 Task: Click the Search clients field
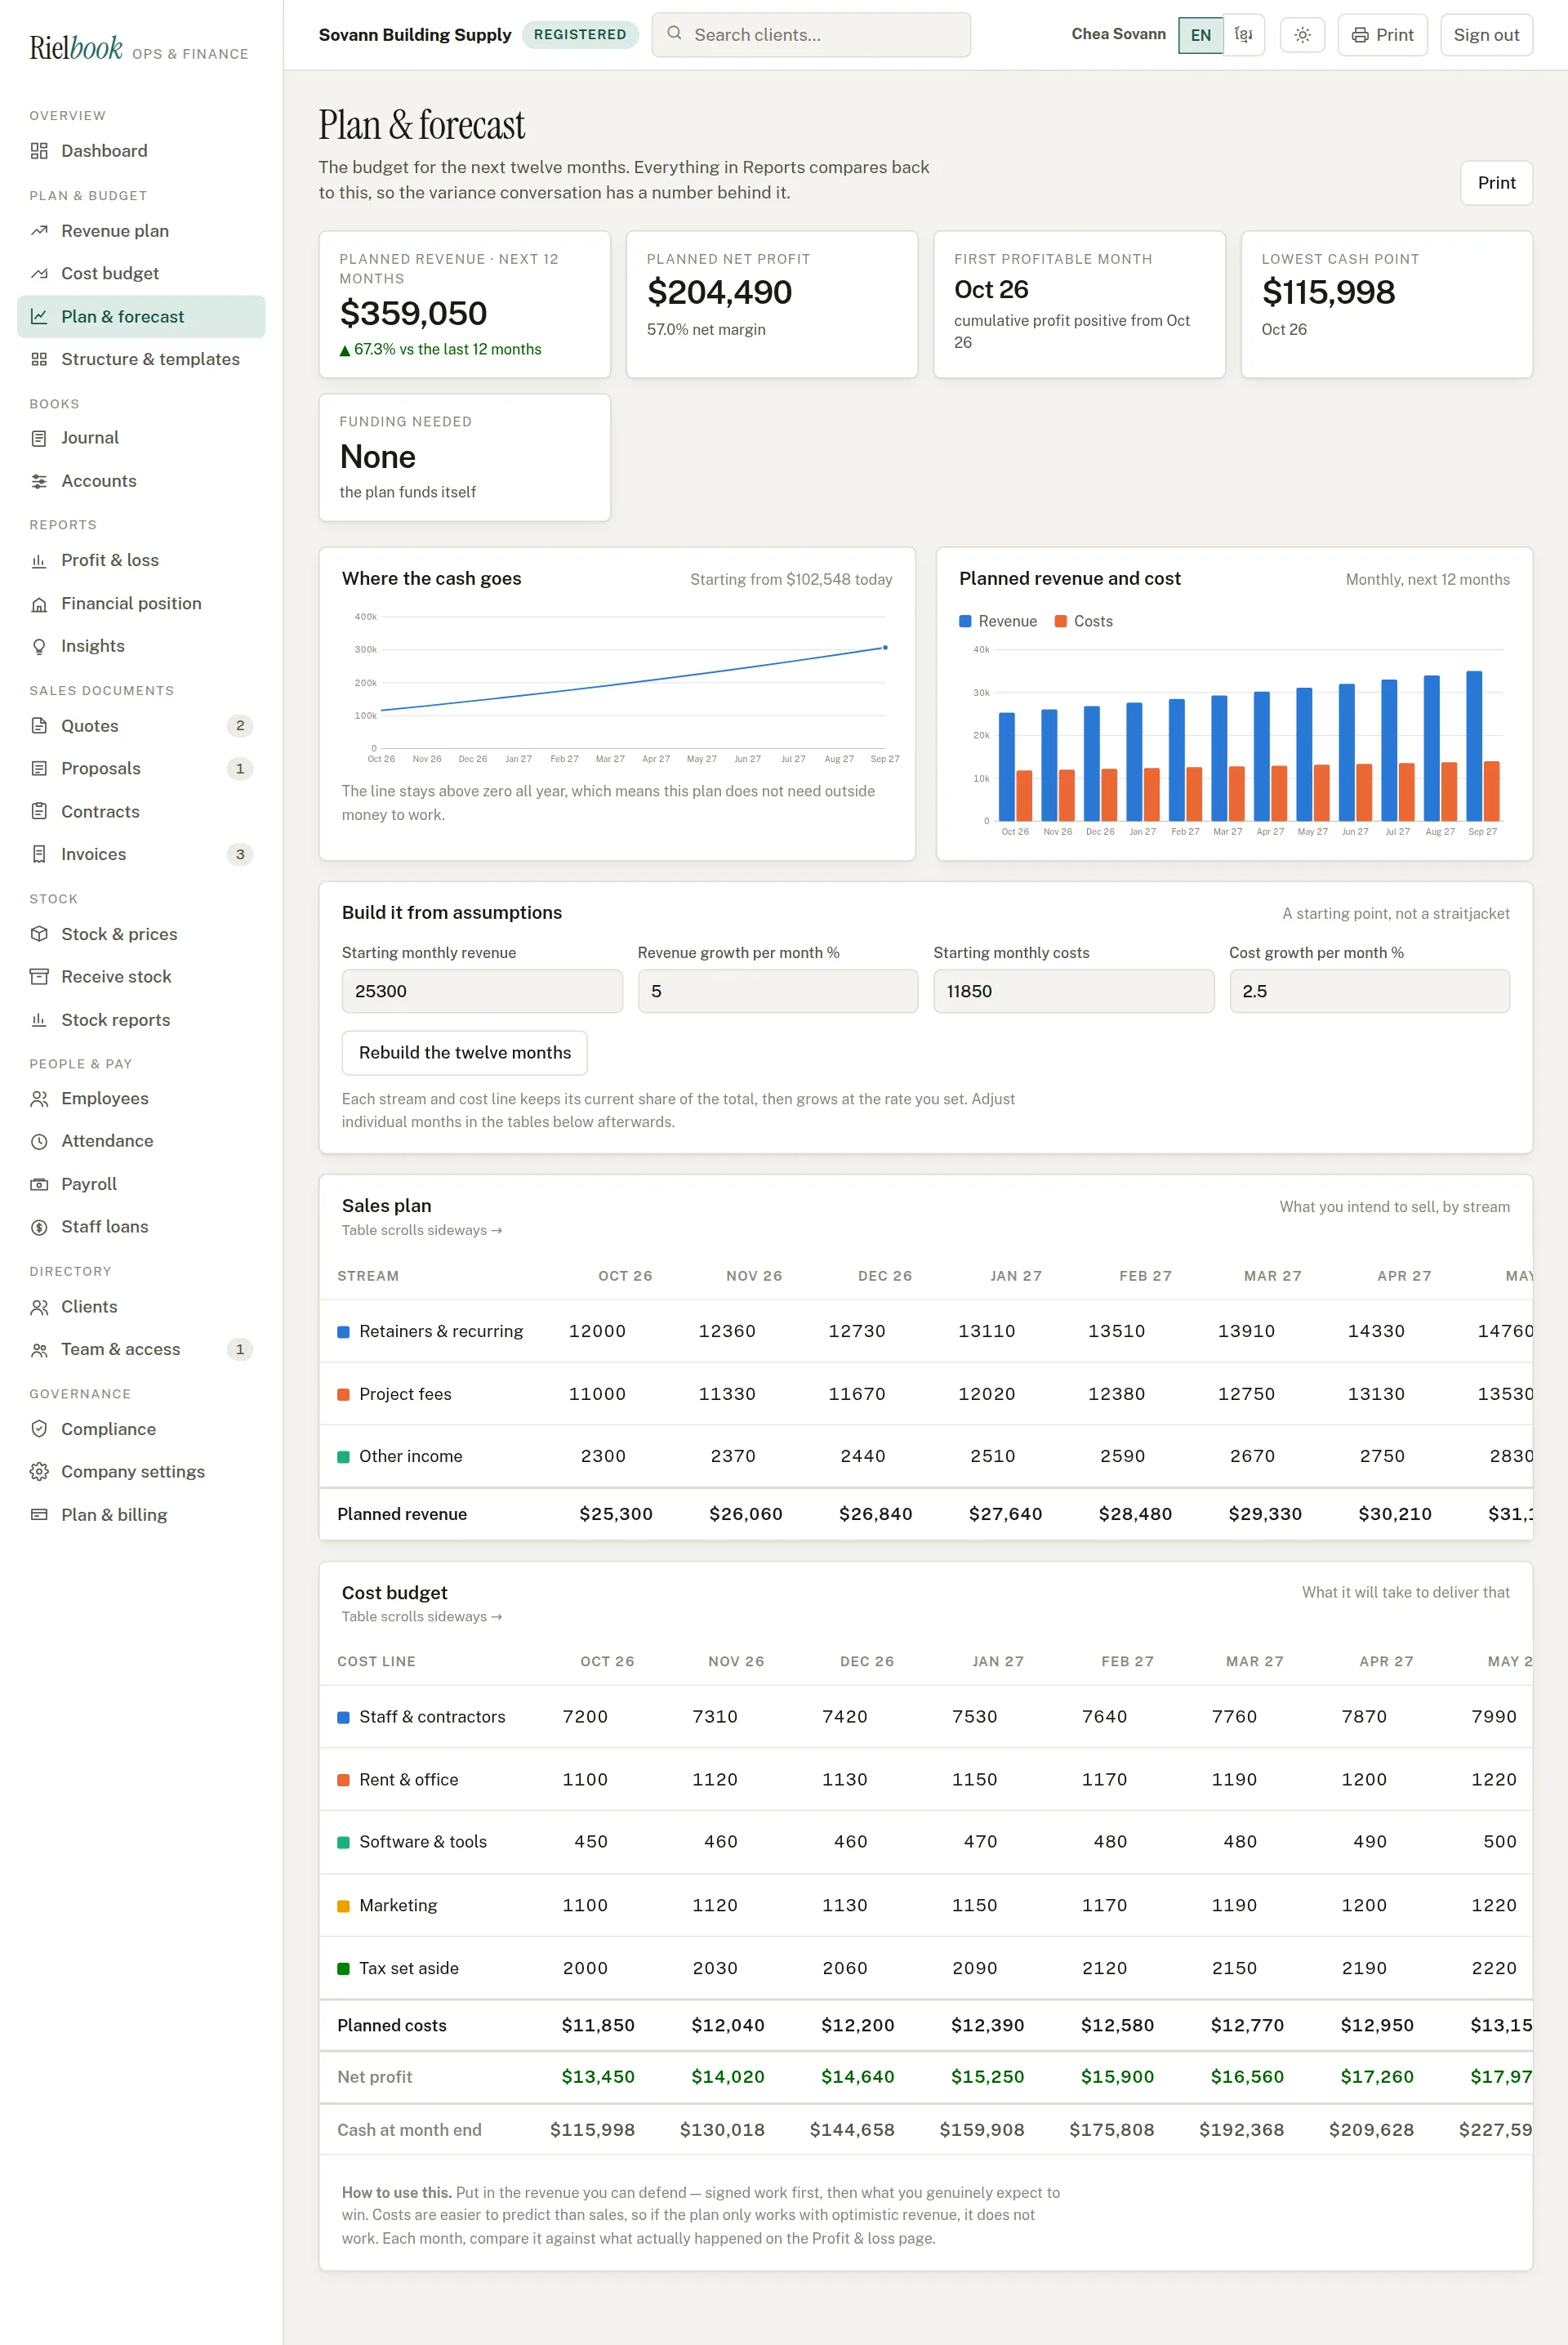tap(811, 35)
